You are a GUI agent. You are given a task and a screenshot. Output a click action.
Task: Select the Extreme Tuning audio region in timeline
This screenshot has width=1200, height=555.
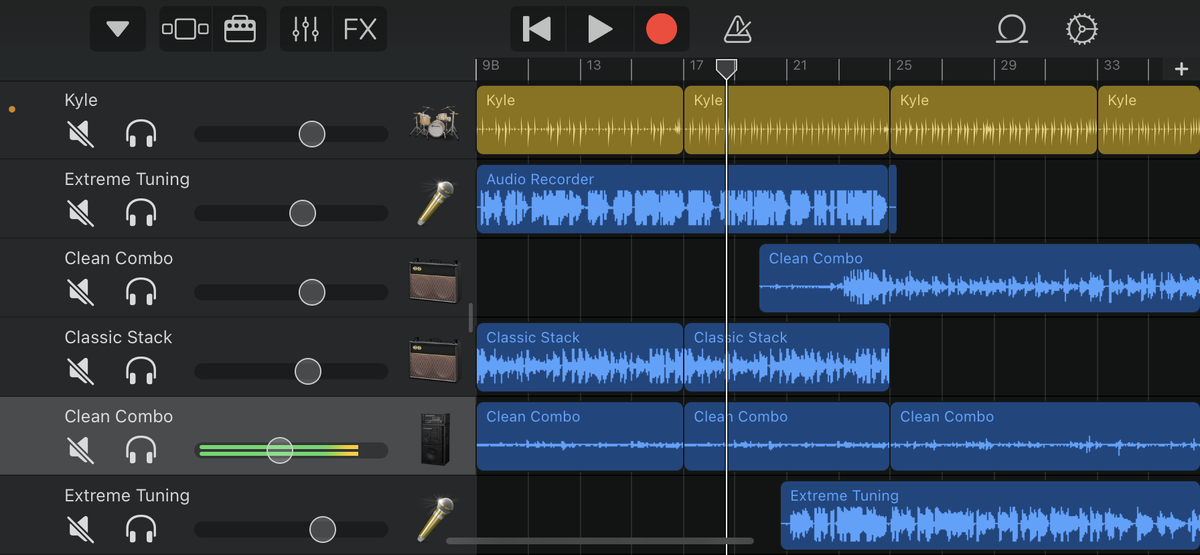click(x=990, y=515)
